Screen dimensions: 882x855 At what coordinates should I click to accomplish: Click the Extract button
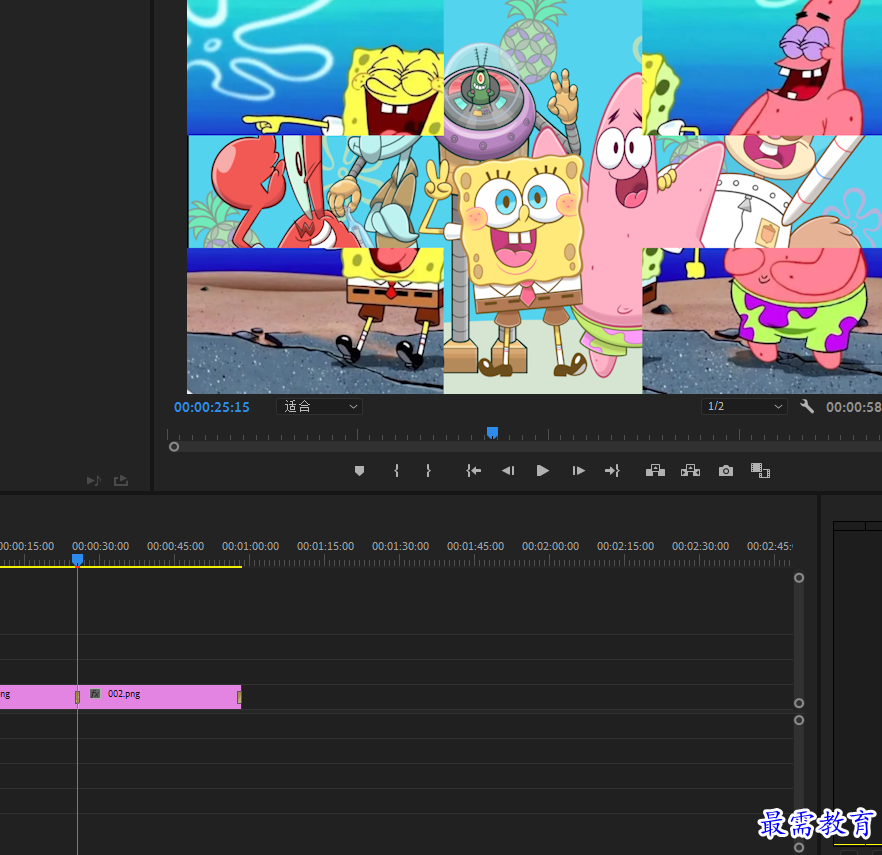(690, 471)
